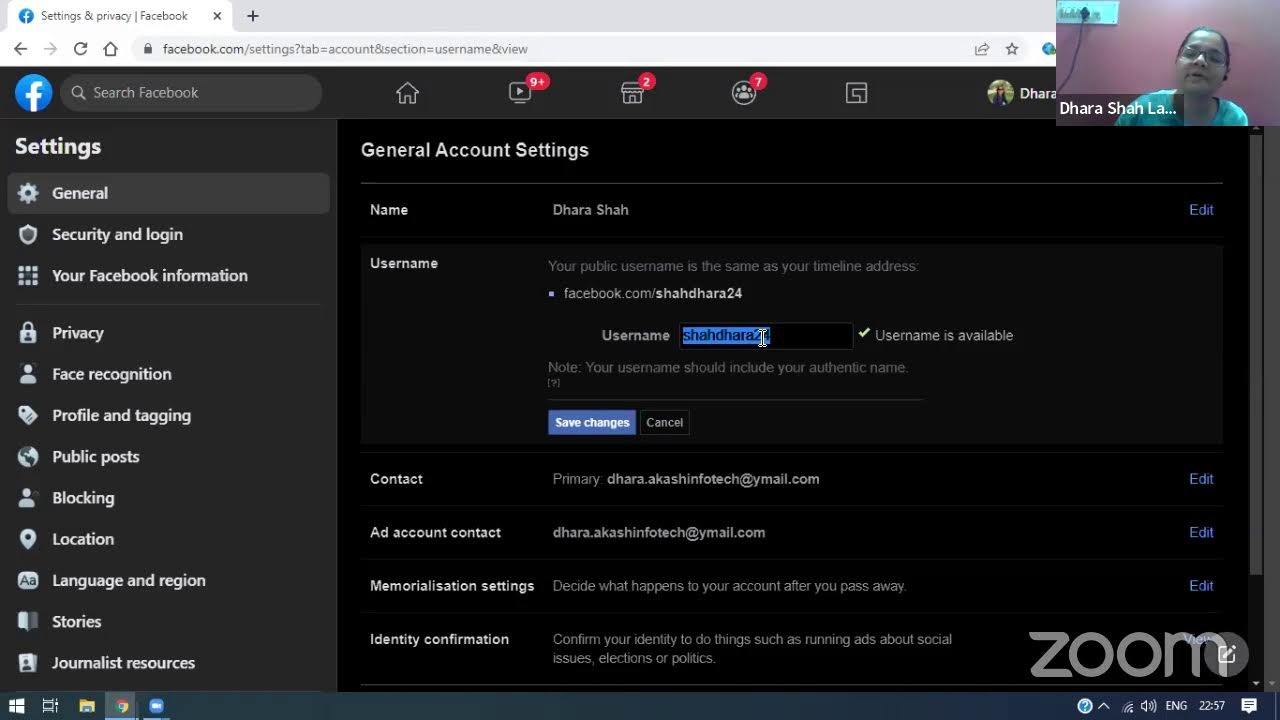Click the Dhara Shah webcam thumbnail
This screenshot has width=1280, height=720.
(1168, 63)
